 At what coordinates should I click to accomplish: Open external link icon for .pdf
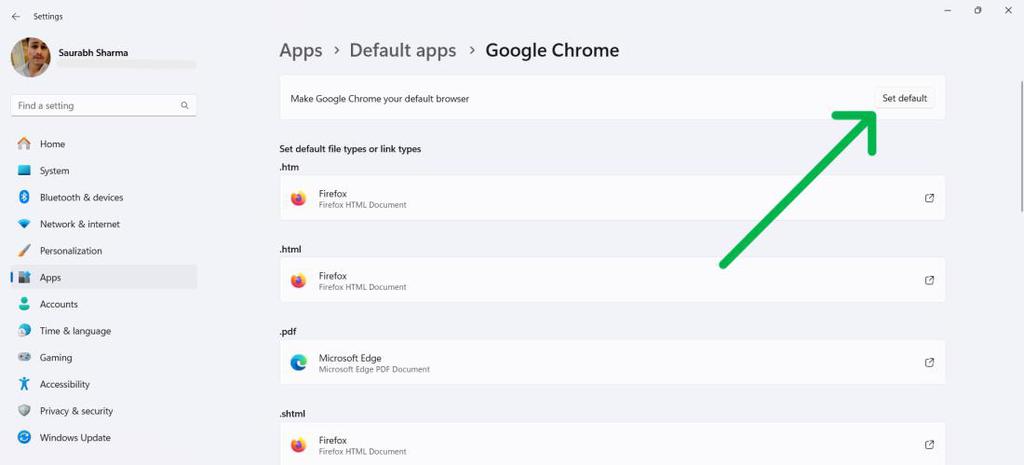(929, 362)
